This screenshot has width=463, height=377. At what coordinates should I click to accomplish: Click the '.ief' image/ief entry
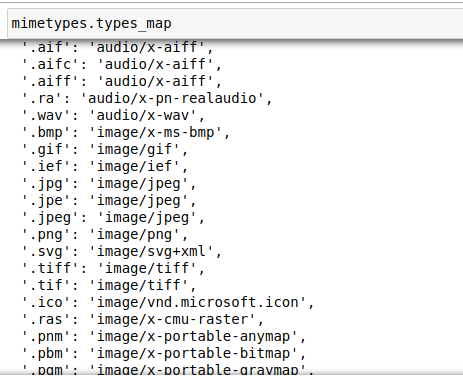coord(105,166)
